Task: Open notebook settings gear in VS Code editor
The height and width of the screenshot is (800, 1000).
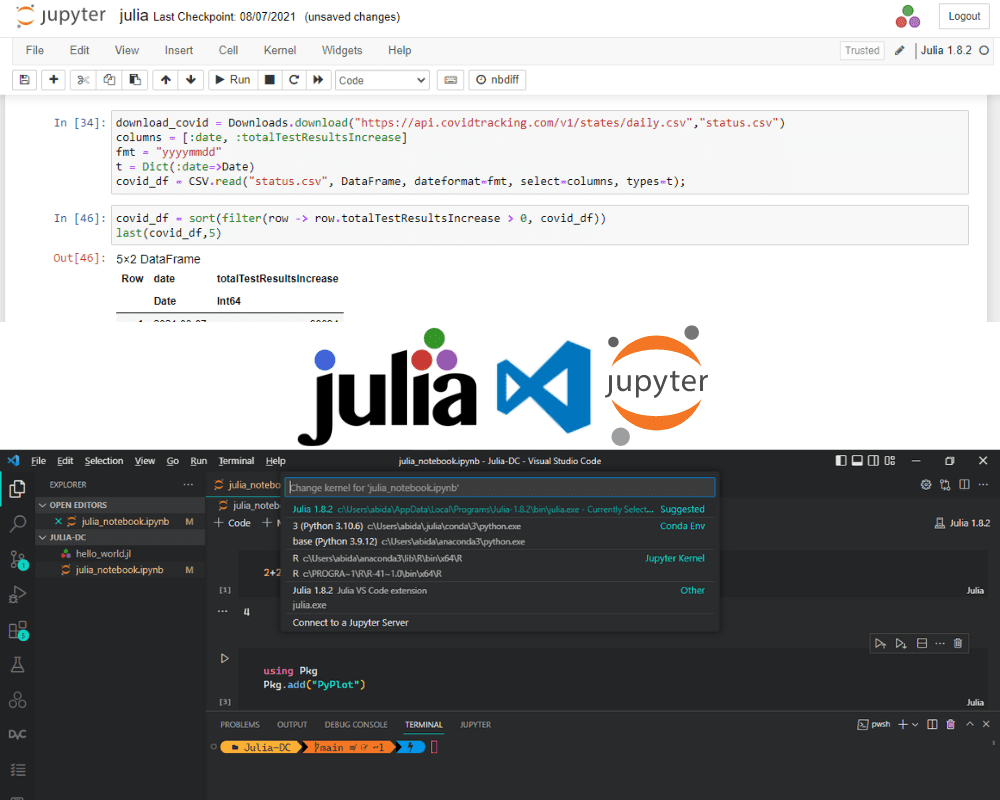Action: [926, 485]
